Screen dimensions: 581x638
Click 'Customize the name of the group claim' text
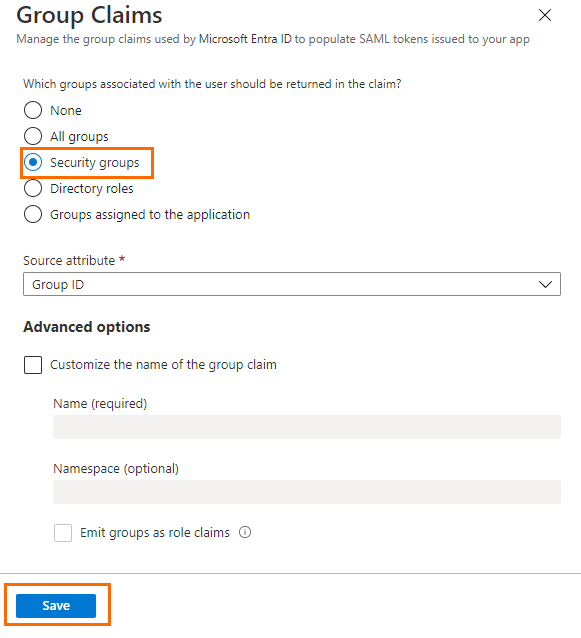coord(163,365)
